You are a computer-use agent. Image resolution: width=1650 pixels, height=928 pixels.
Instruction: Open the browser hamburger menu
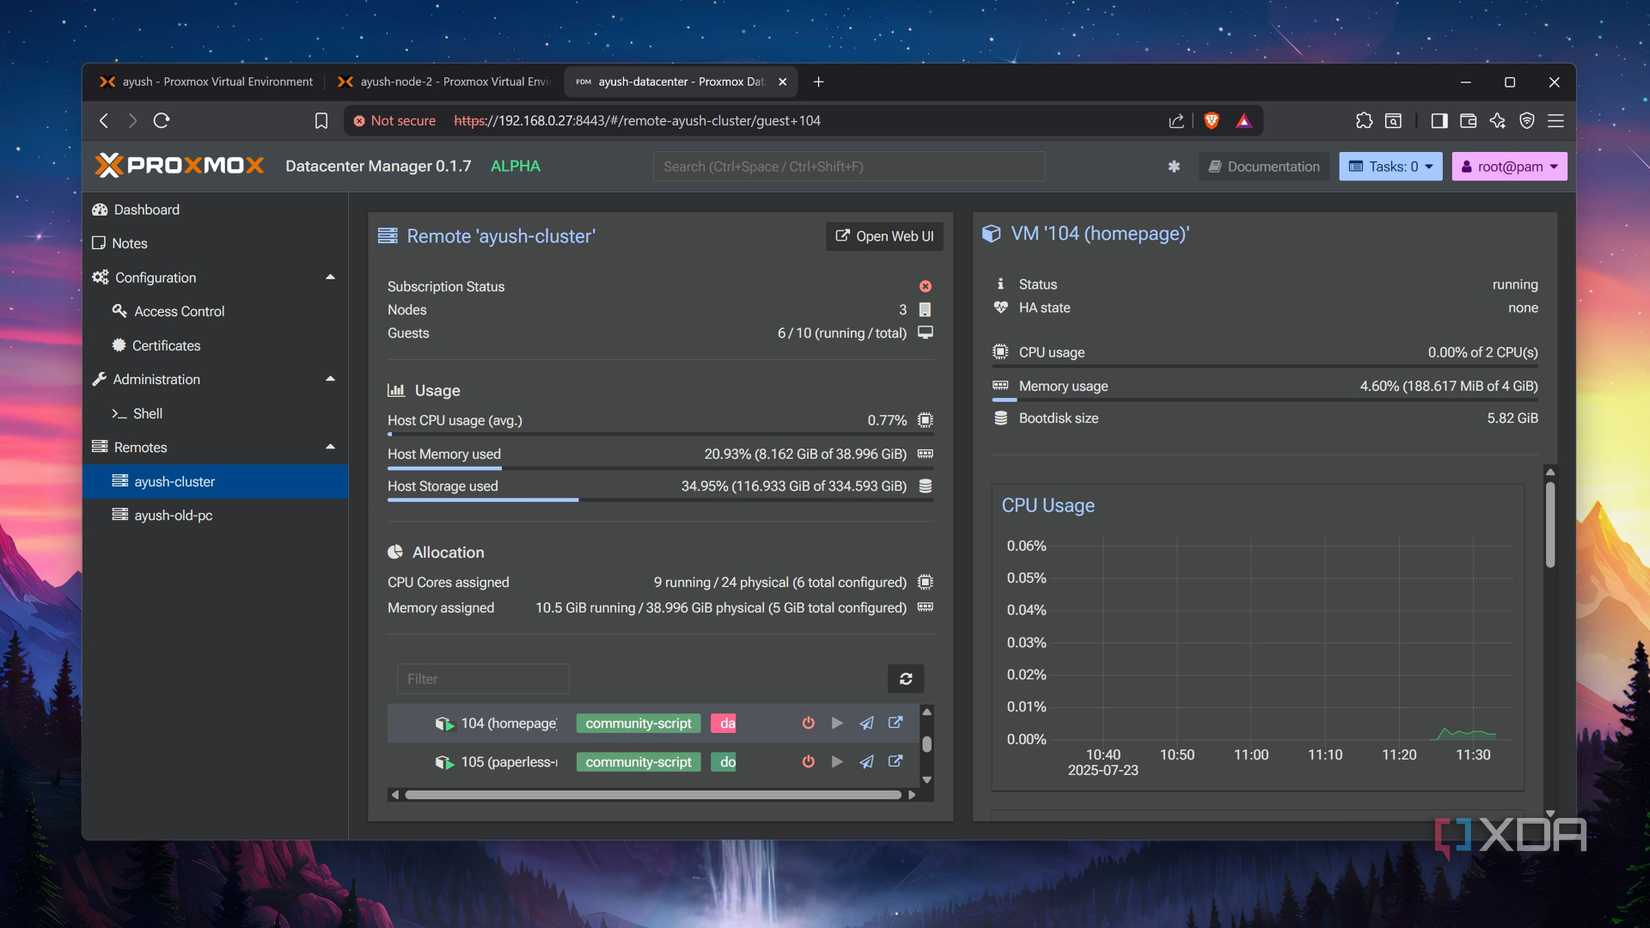point(1556,120)
